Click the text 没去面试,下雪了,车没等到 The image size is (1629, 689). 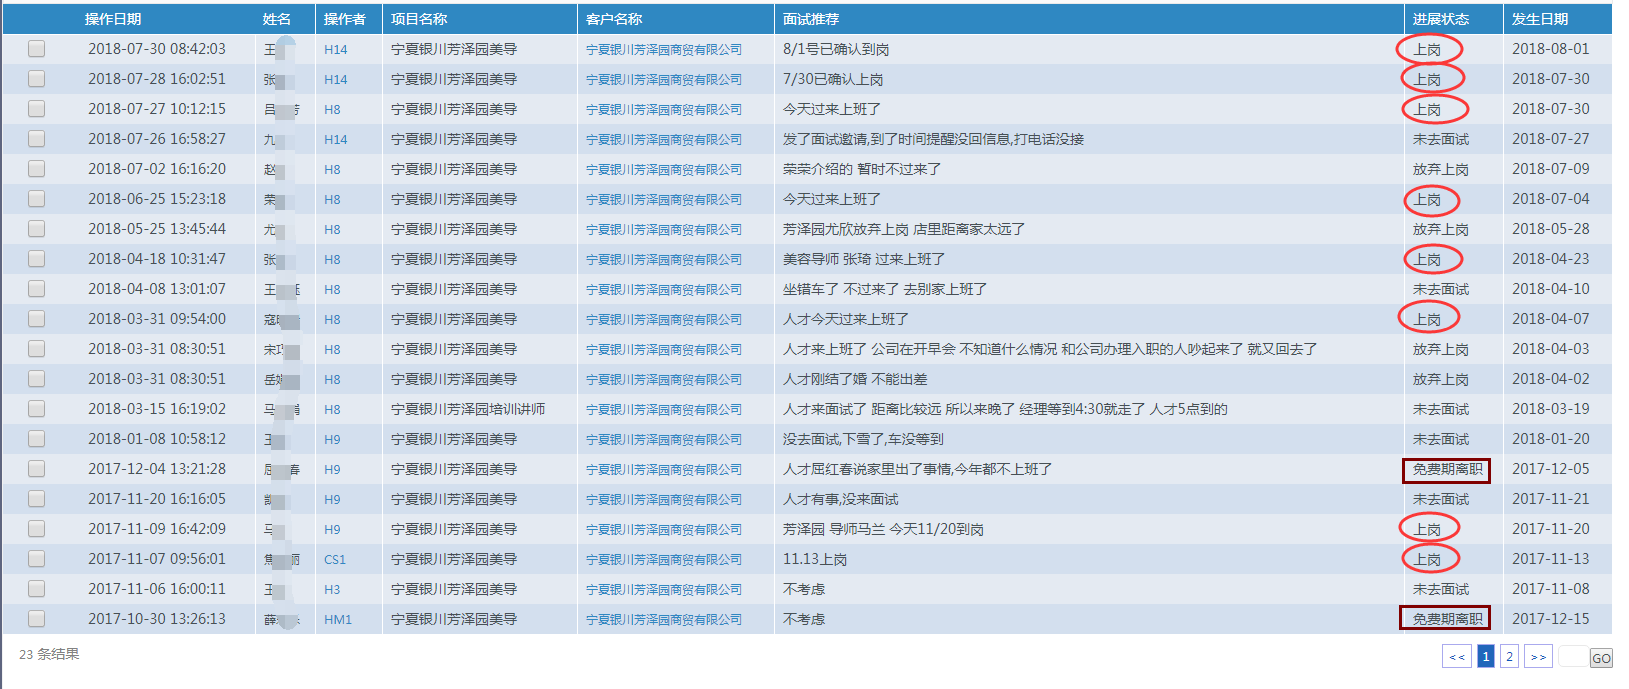pyautogui.click(x=863, y=439)
